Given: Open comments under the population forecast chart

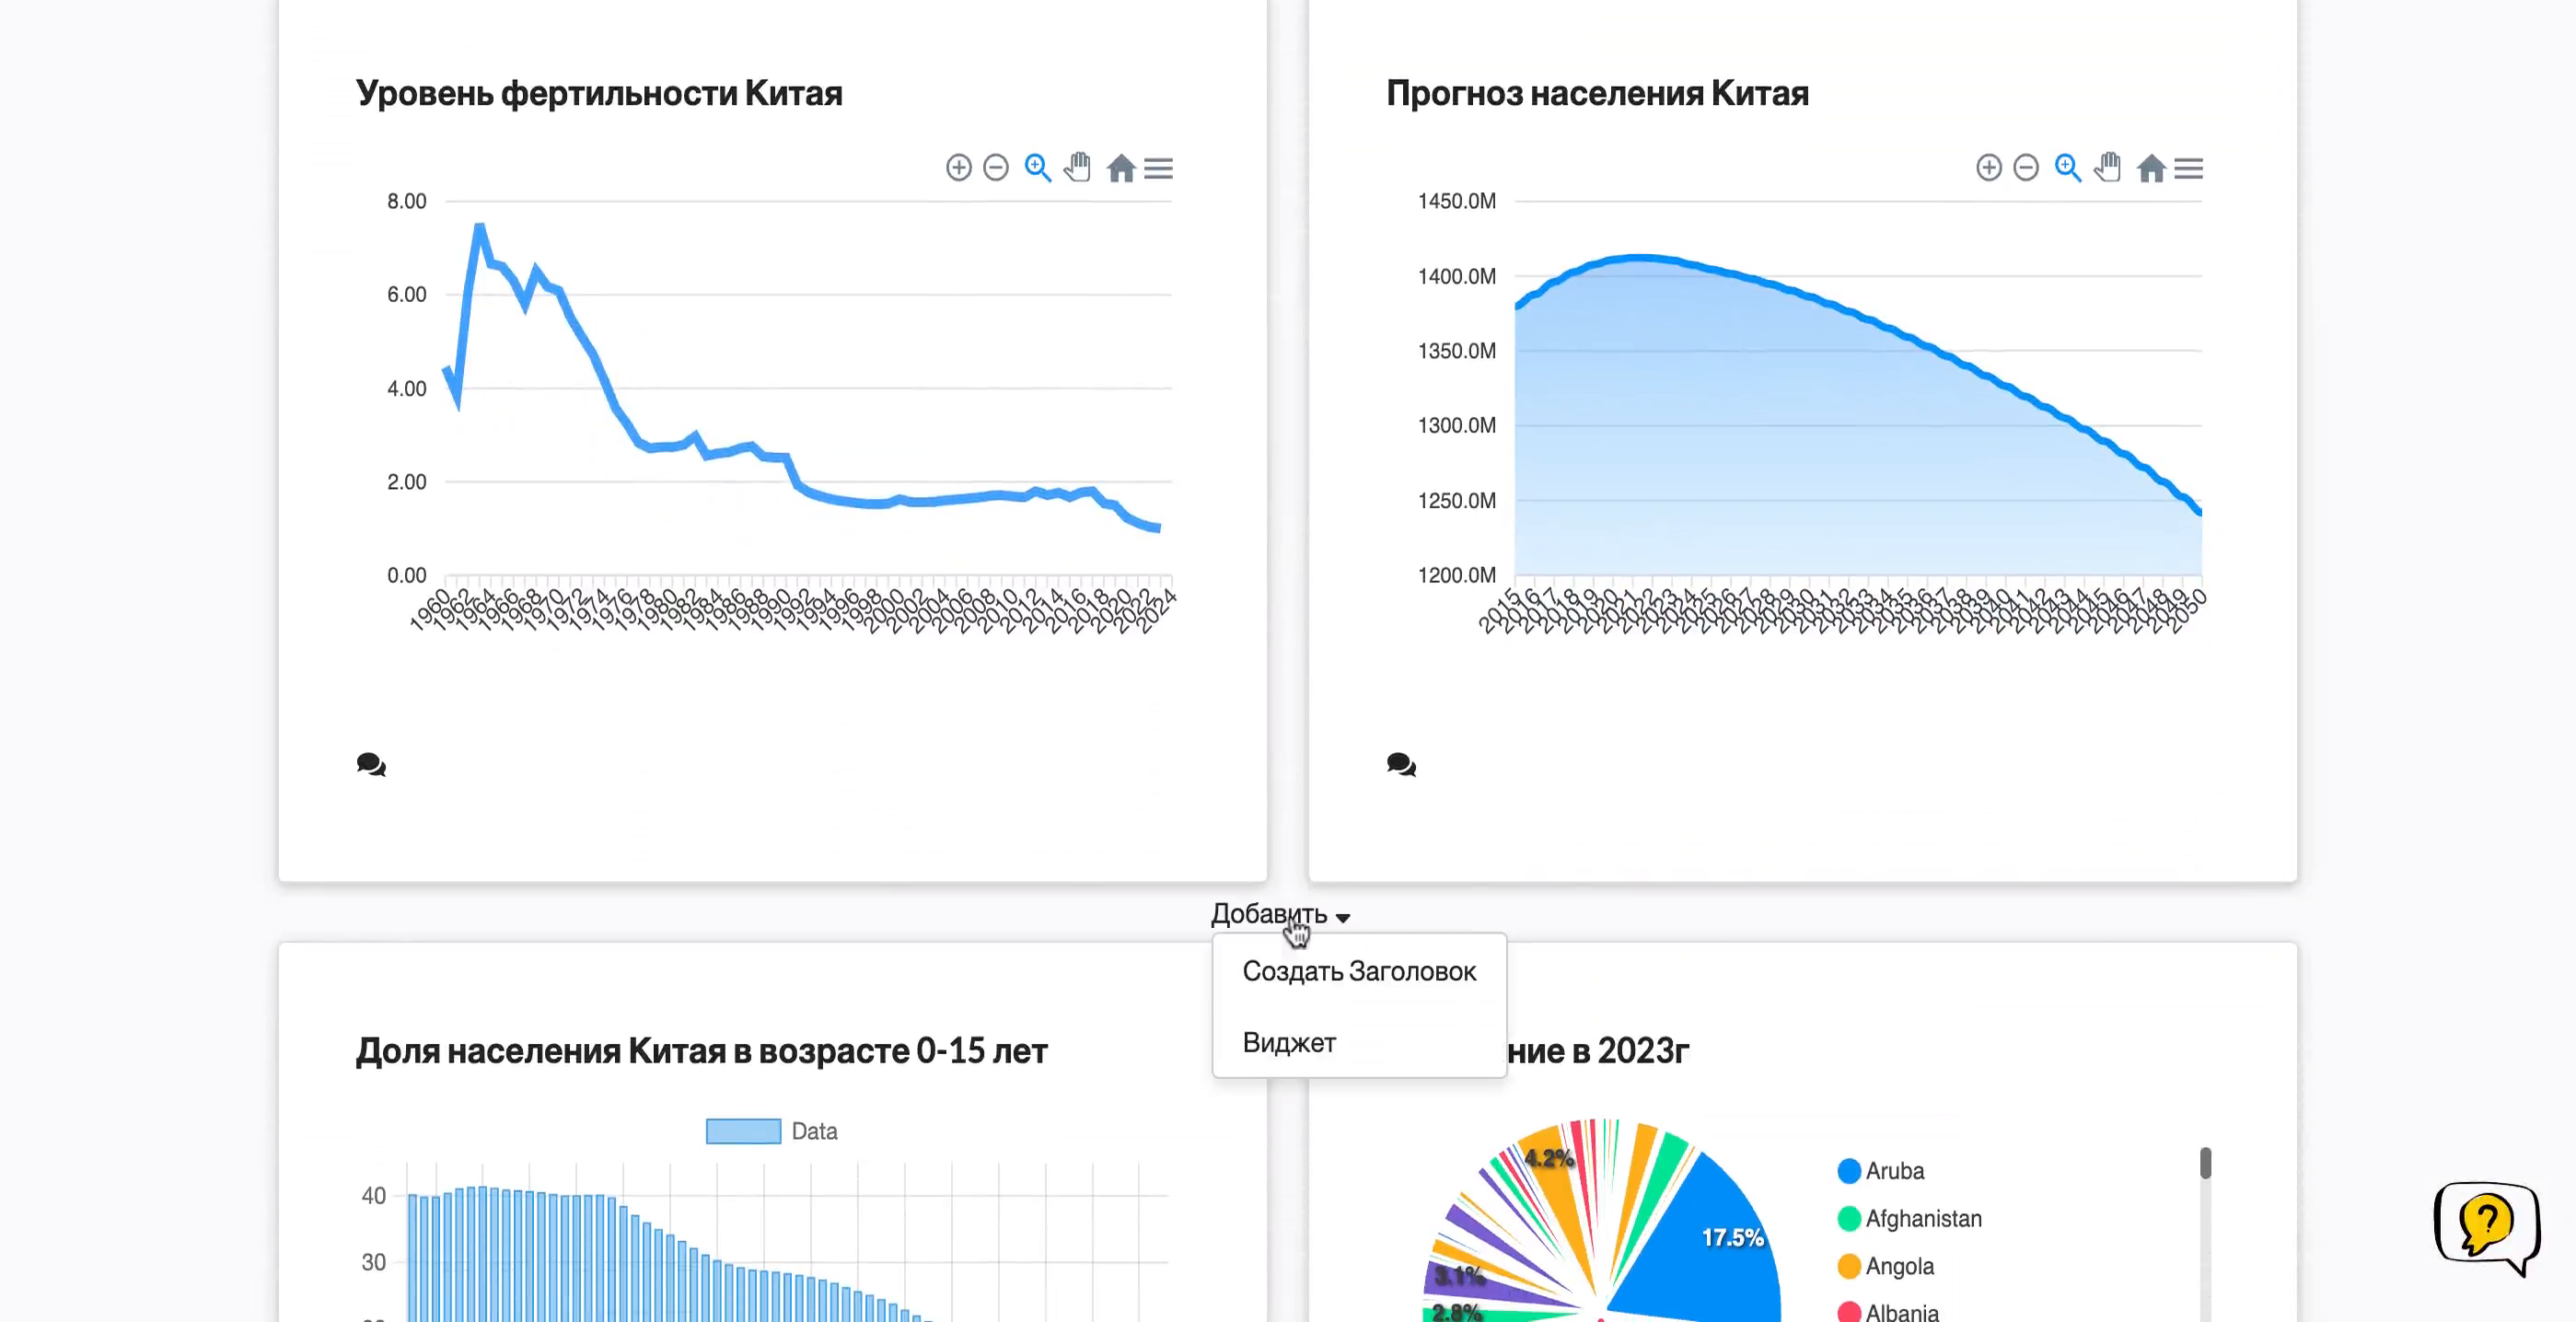Looking at the screenshot, I should tap(1401, 765).
